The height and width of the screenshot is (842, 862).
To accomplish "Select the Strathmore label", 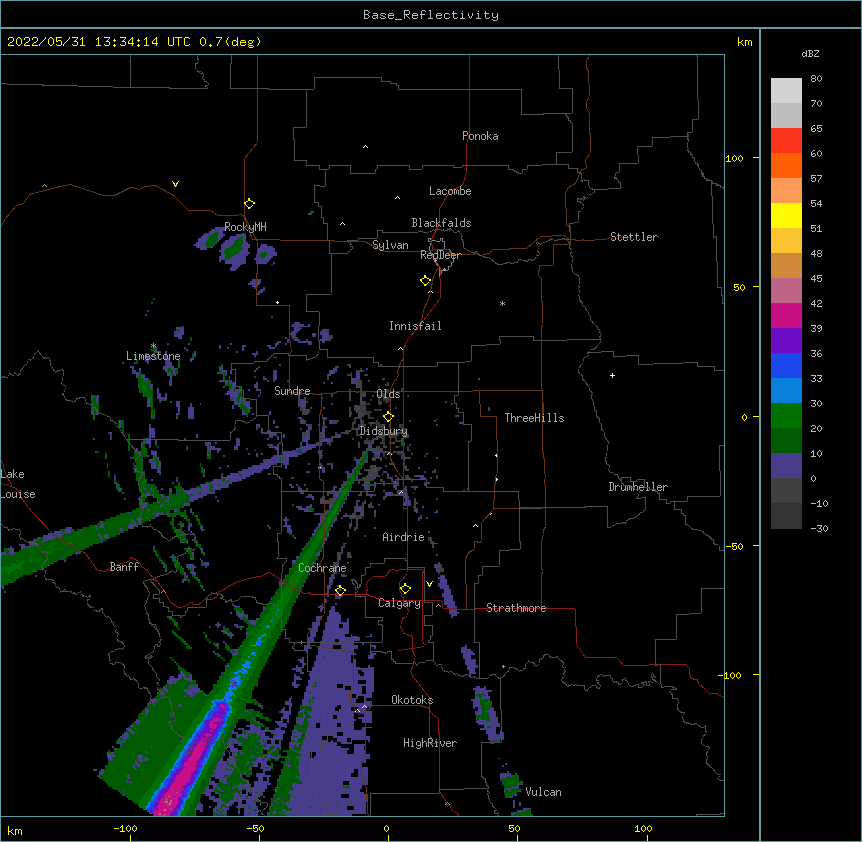I will (x=516, y=608).
